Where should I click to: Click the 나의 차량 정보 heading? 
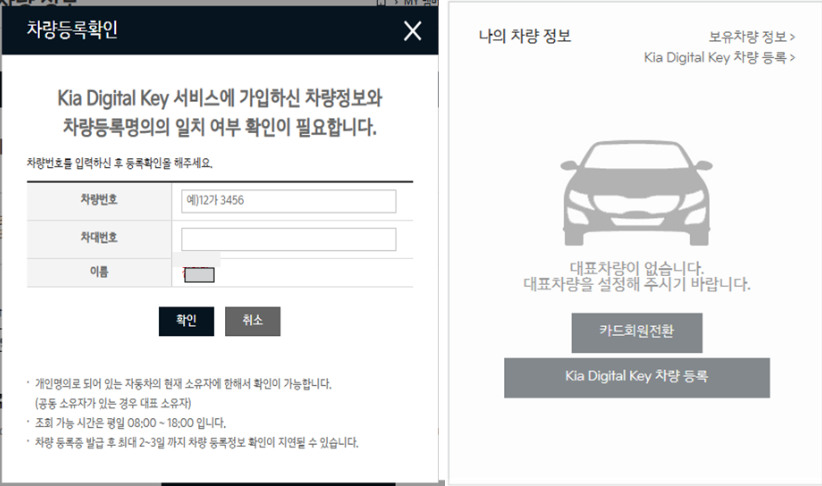525,36
